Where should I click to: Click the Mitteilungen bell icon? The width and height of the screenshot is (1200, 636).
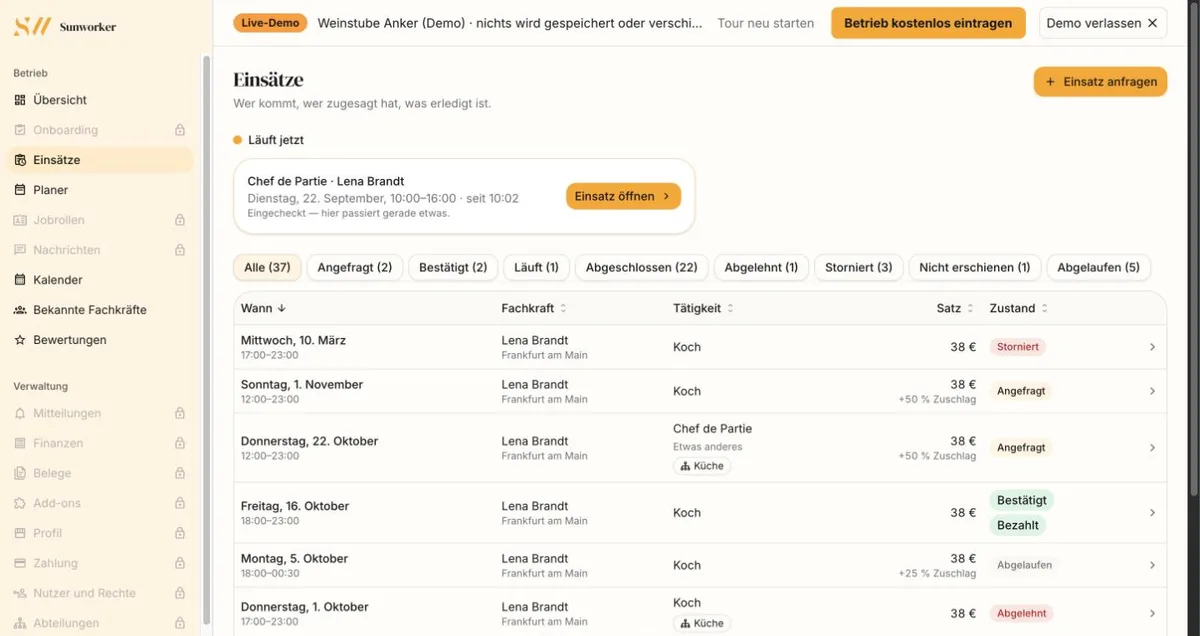pyautogui.click(x=20, y=413)
